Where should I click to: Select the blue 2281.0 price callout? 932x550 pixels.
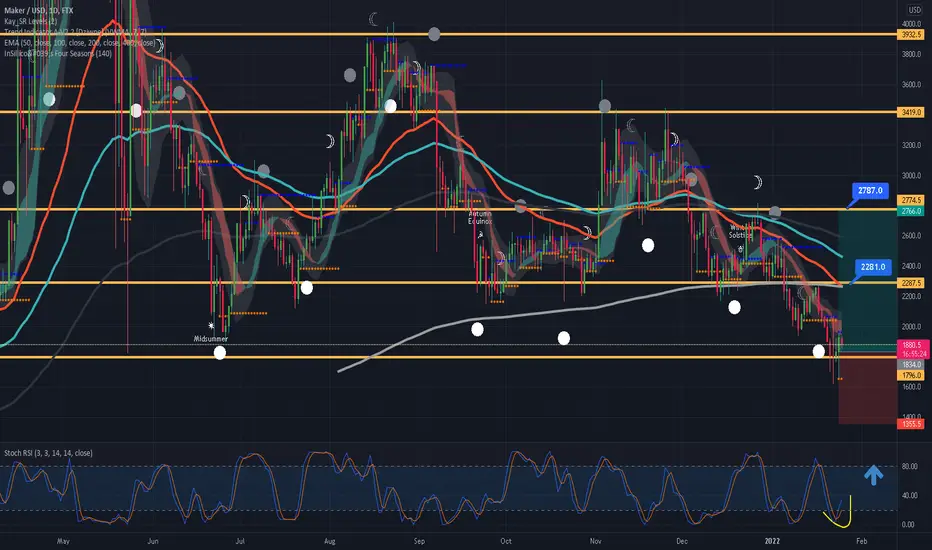(873, 267)
